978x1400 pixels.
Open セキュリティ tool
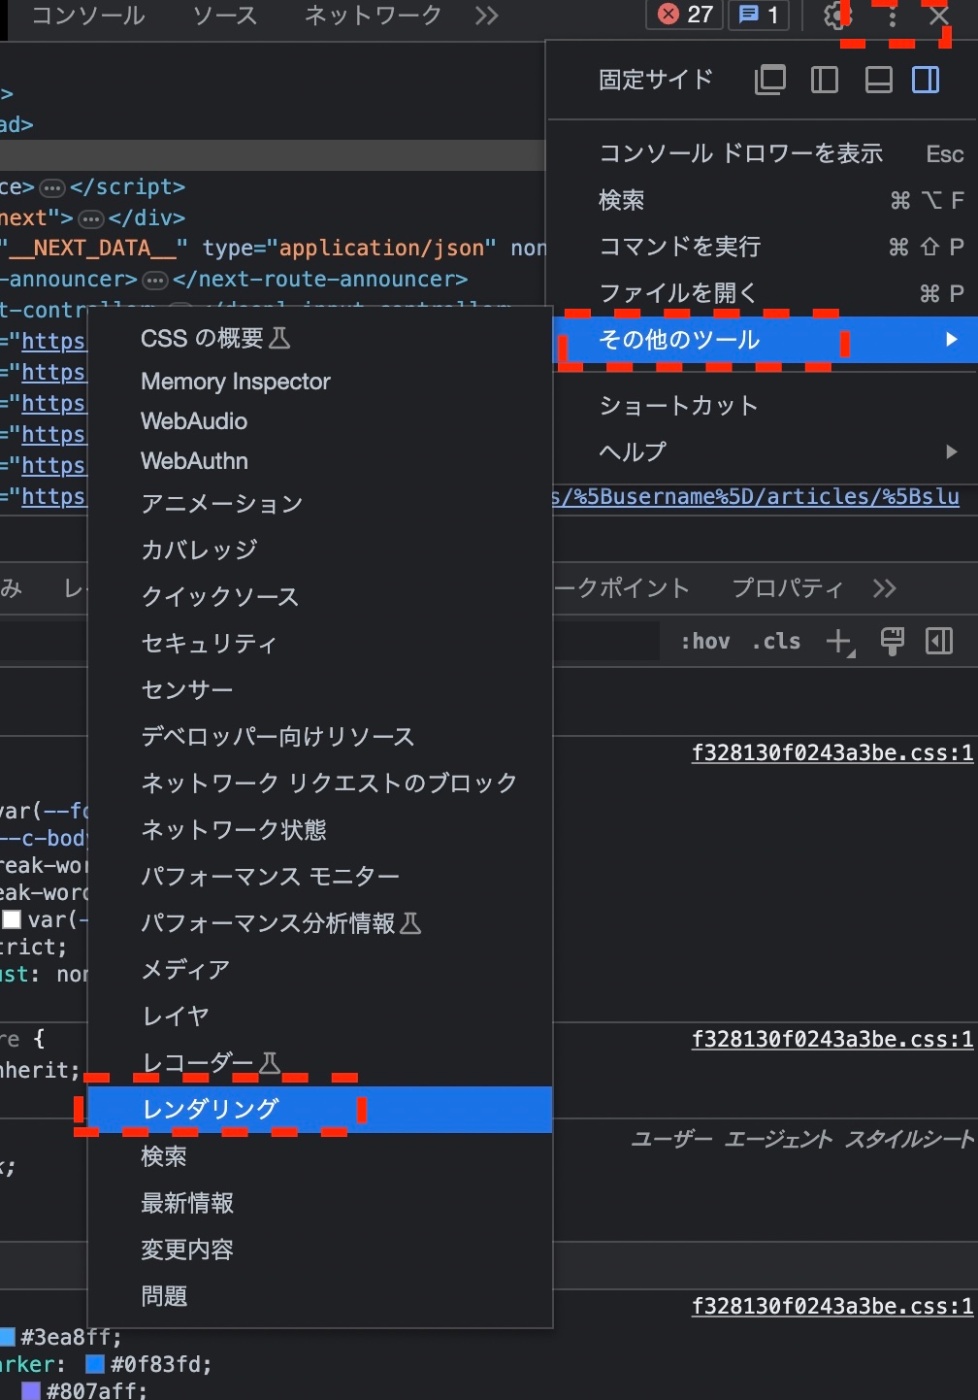click(x=320, y=643)
